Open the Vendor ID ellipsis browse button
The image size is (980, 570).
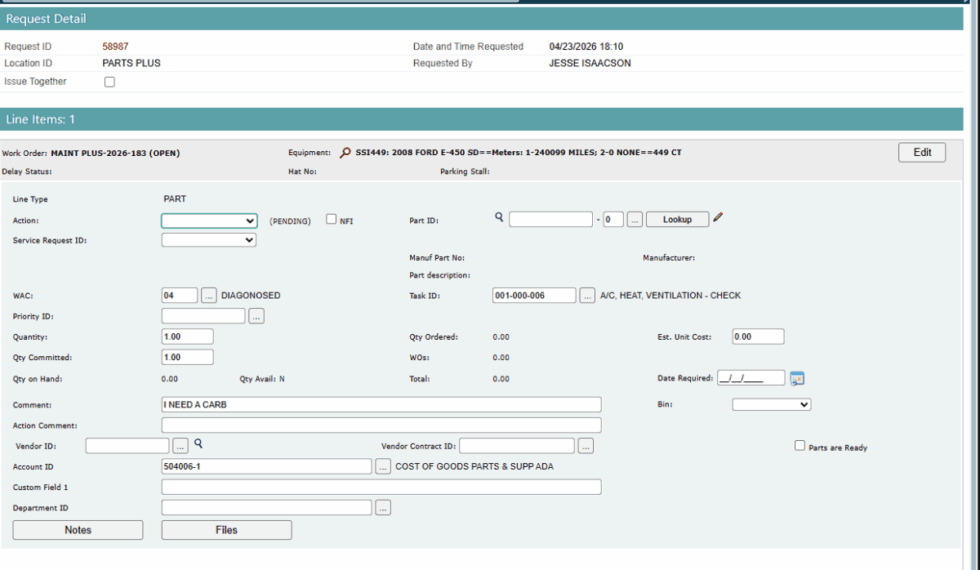click(x=180, y=446)
